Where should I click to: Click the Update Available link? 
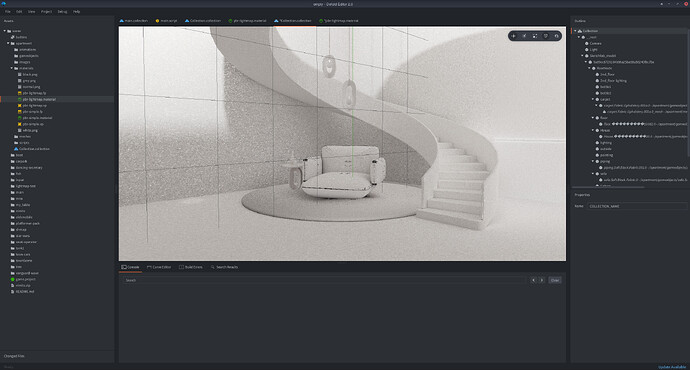click(x=672, y=366)
